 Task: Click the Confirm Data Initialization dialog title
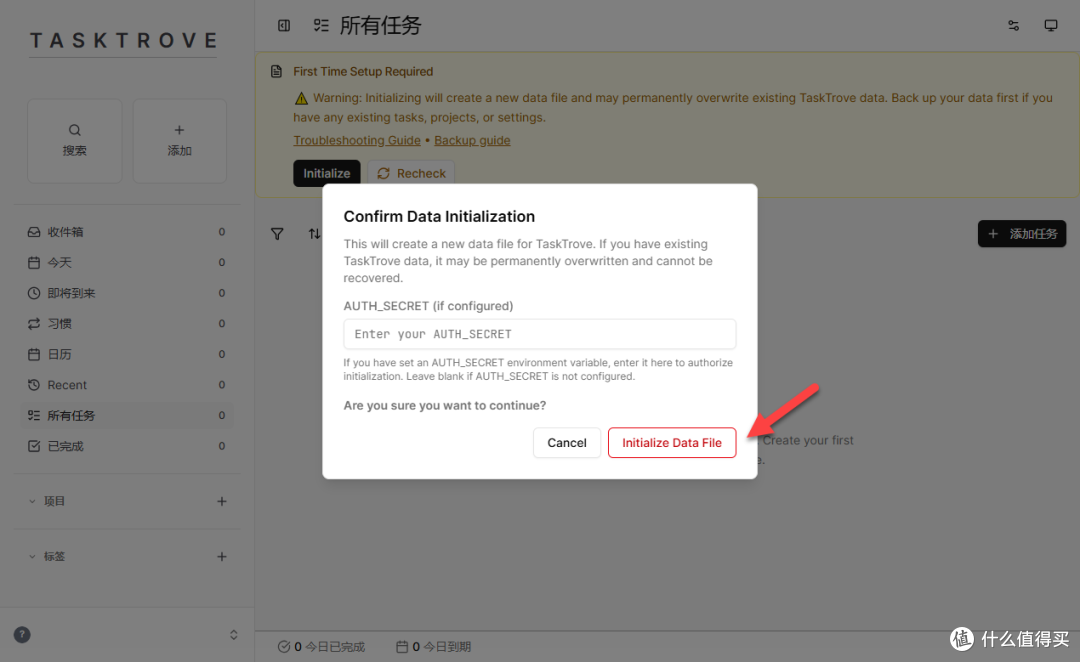(x=439, y=216)
